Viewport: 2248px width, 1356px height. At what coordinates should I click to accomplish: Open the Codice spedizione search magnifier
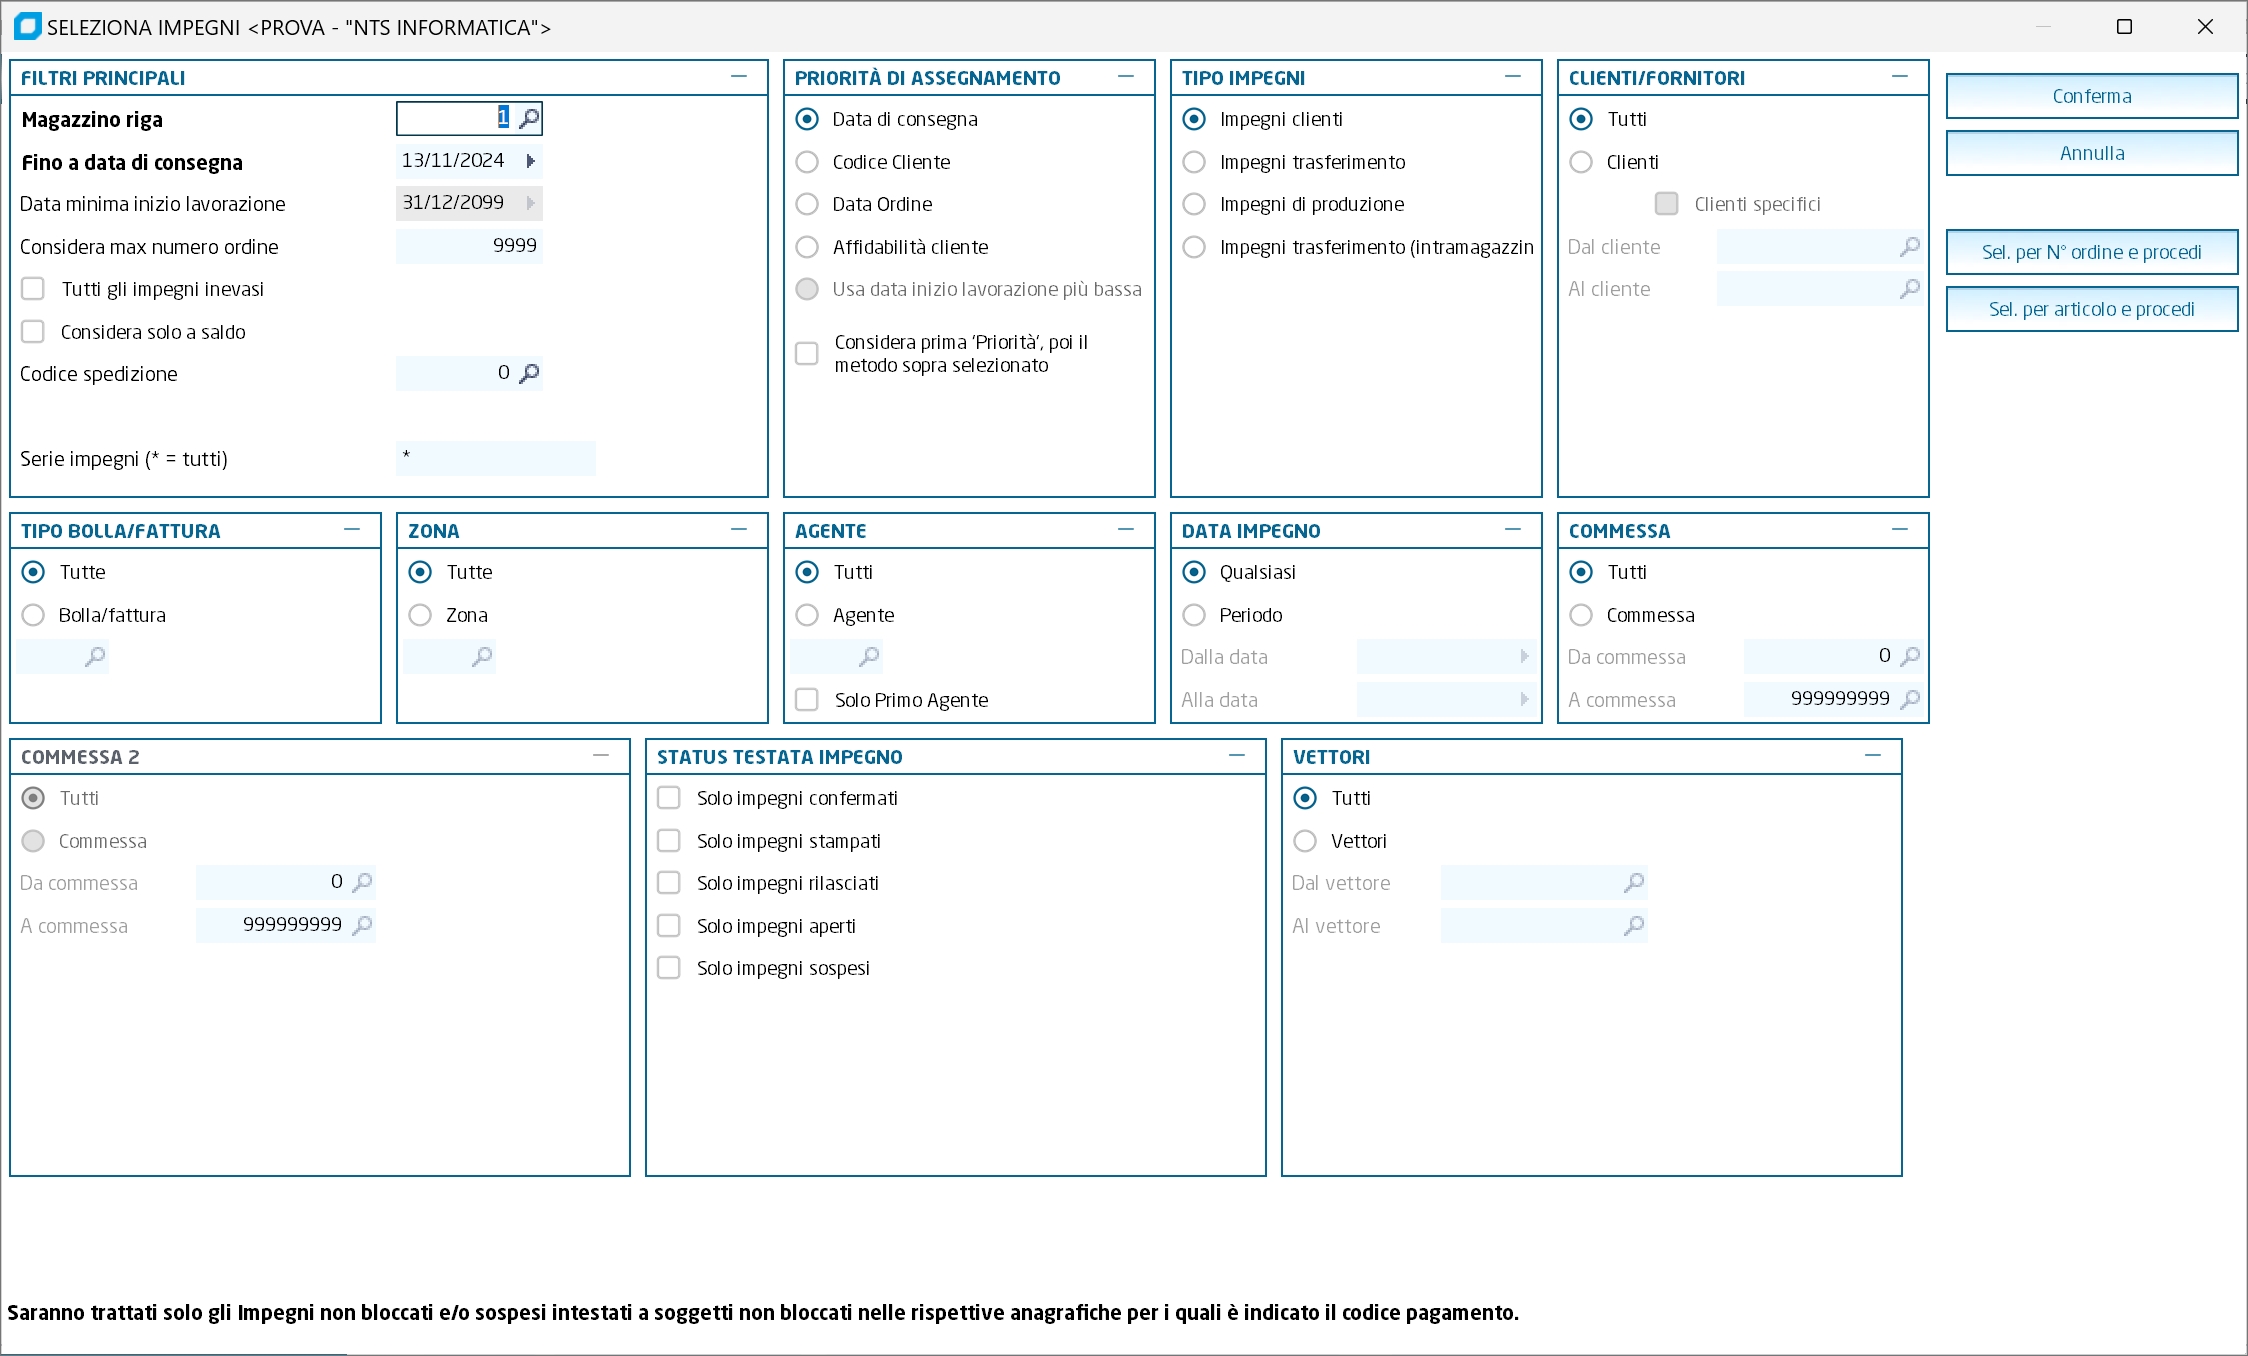[x=530, y=373]
